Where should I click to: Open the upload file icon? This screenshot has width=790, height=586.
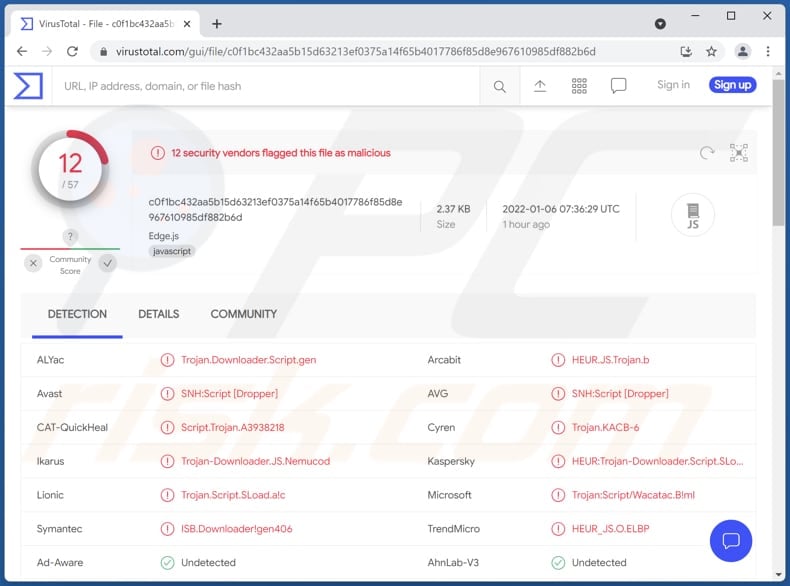click(540, 86)
